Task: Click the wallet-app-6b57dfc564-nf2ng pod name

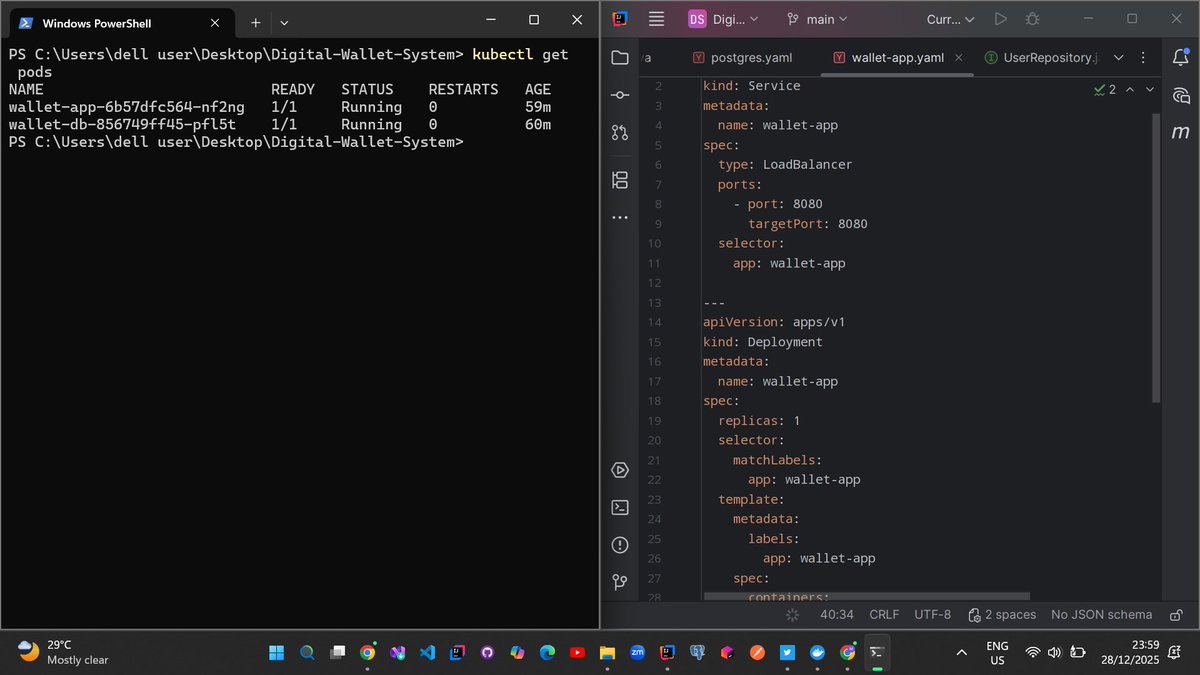Action: coord(126,107)
